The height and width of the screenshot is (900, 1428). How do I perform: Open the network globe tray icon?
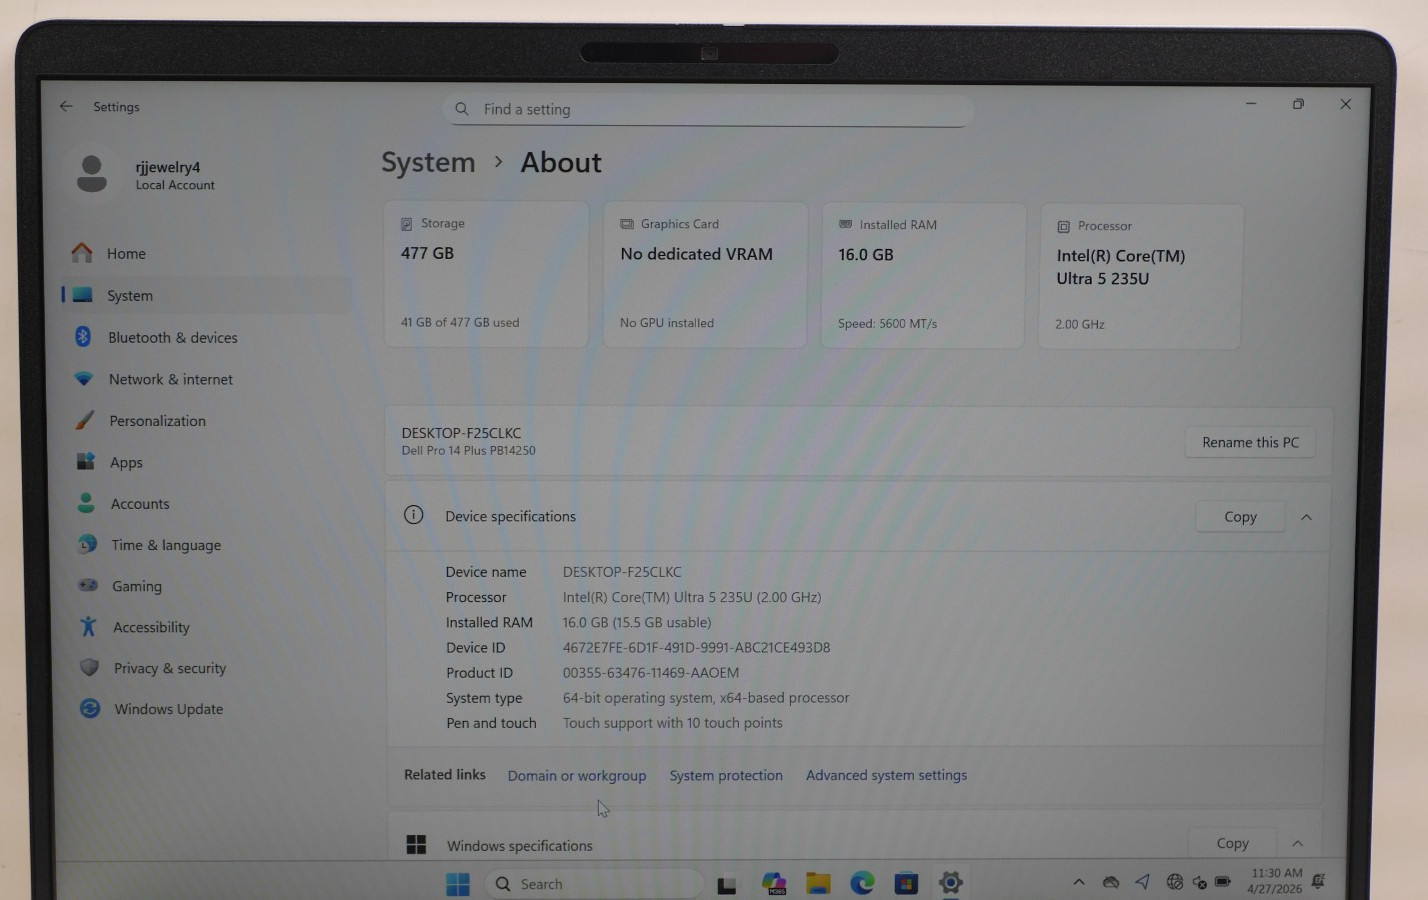click(1175, 881)
